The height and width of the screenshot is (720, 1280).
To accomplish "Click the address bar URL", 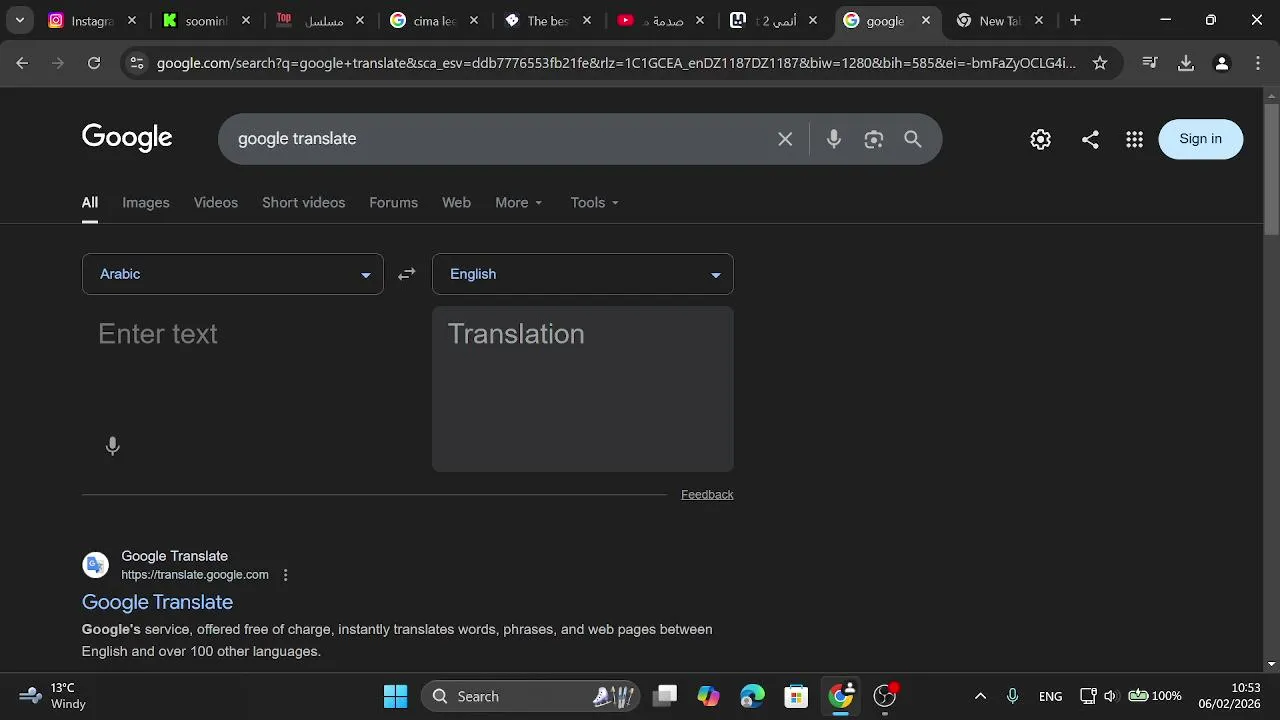I will pyautogui.click(x=616, y=63).
